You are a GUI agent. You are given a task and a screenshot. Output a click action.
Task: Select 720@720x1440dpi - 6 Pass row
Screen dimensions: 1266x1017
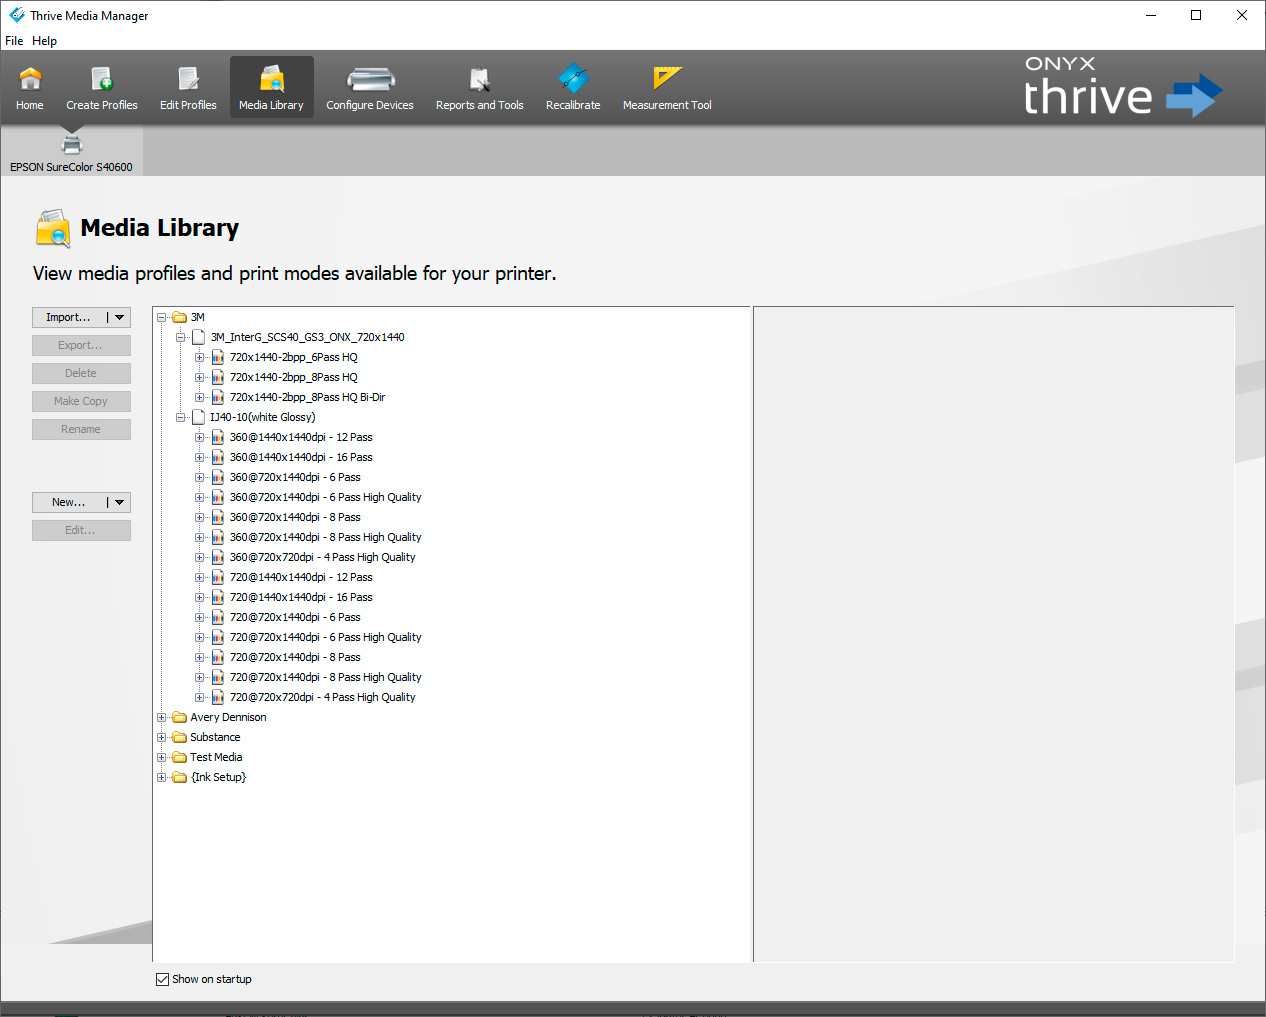(x=295, y=617)
